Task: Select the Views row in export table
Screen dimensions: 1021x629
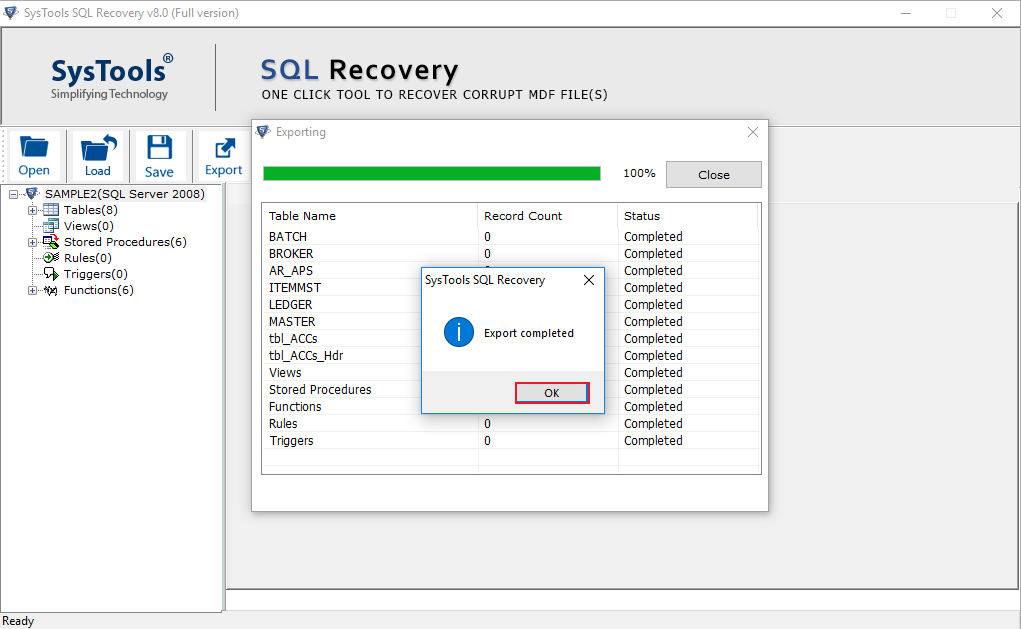Action: click(511, 372)
